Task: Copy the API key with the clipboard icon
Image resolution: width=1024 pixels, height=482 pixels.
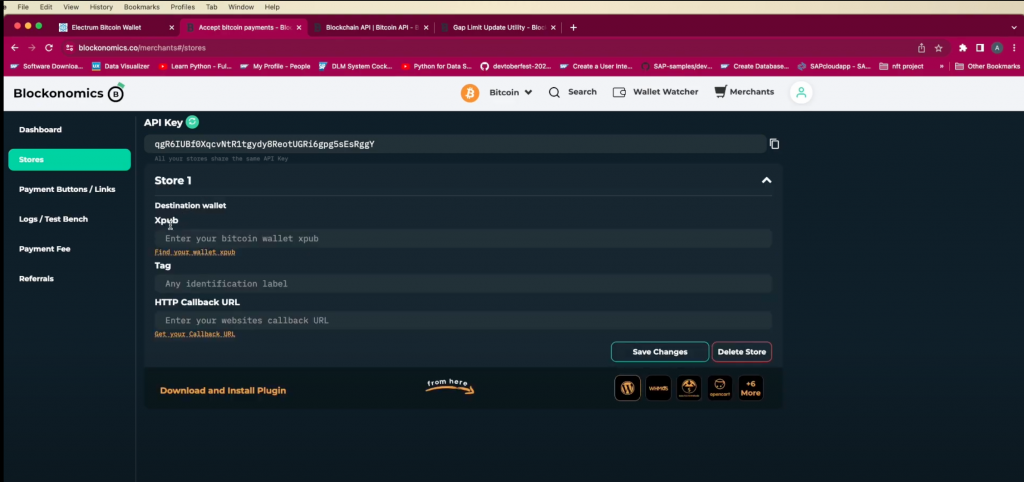Action: point(775,144)
